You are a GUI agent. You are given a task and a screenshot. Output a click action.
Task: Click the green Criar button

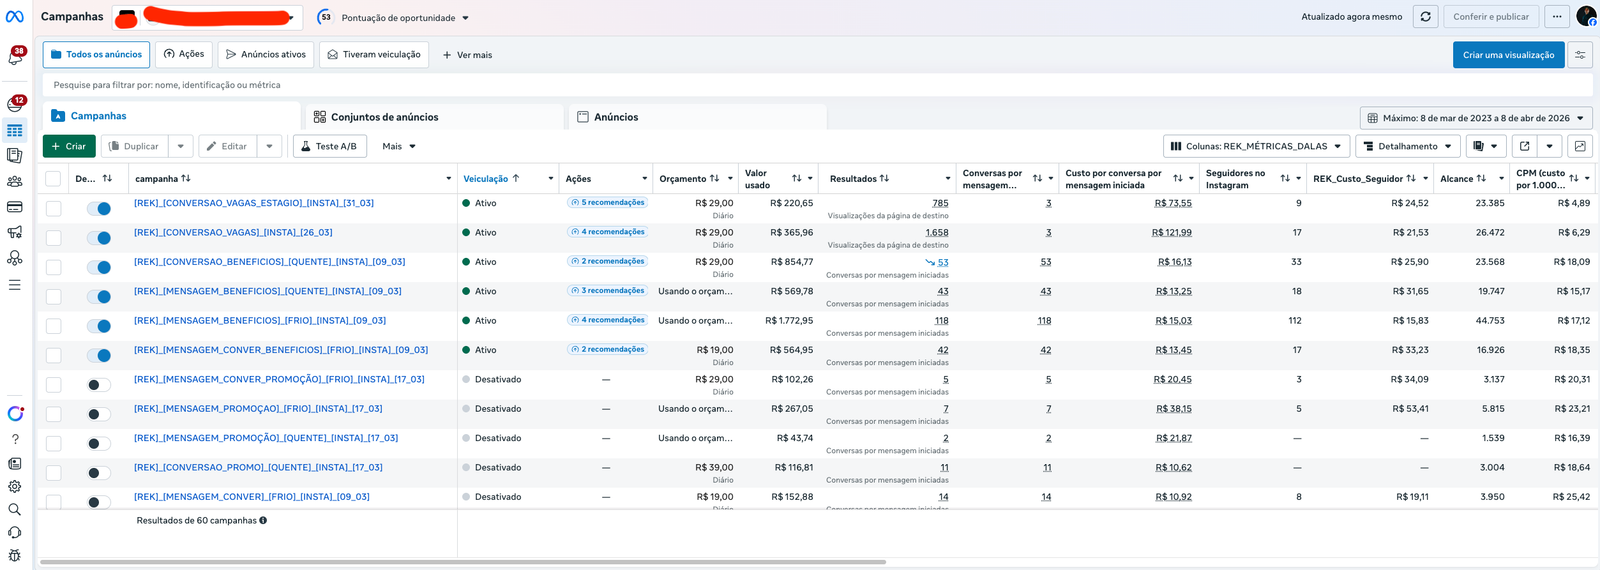(x=69, y=146)
